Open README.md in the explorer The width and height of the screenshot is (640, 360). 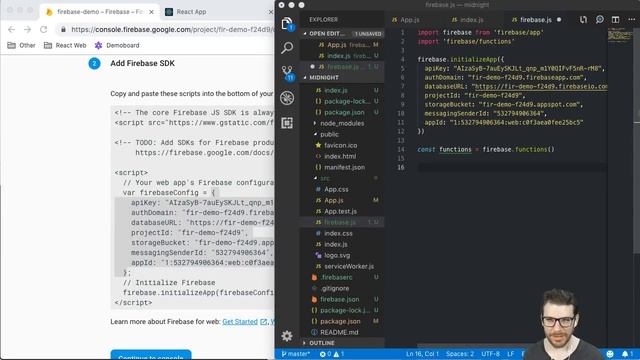click(339, 333)
